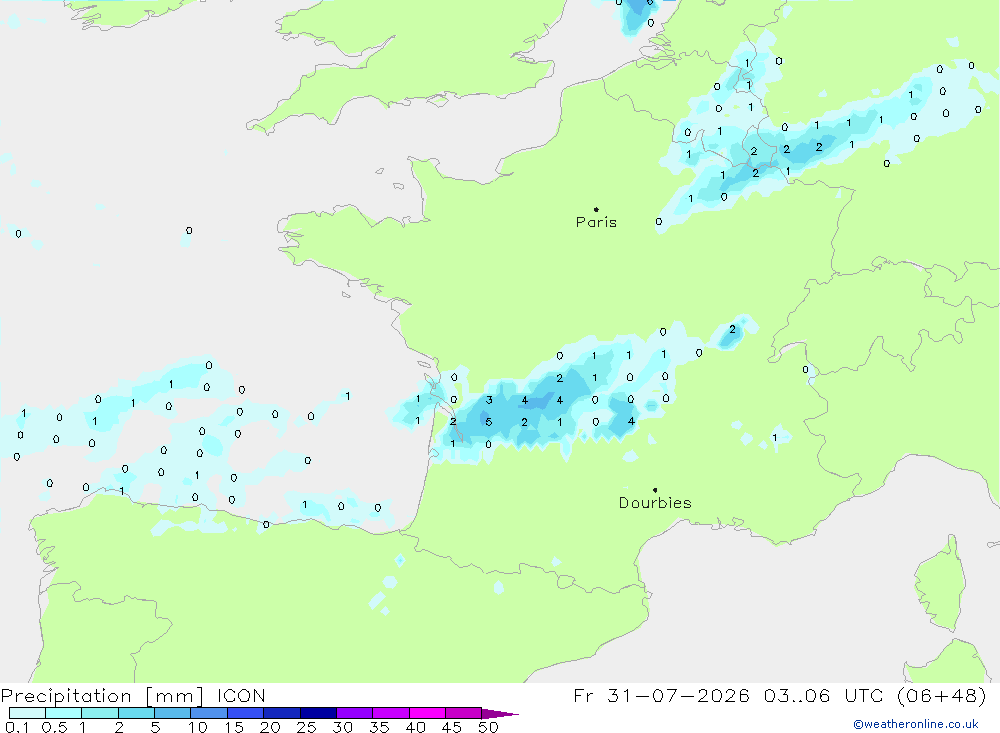The height and width of the screenshot is (733, 1000).
Task: Click the legend label 0.5
Action: click(54, 727)
